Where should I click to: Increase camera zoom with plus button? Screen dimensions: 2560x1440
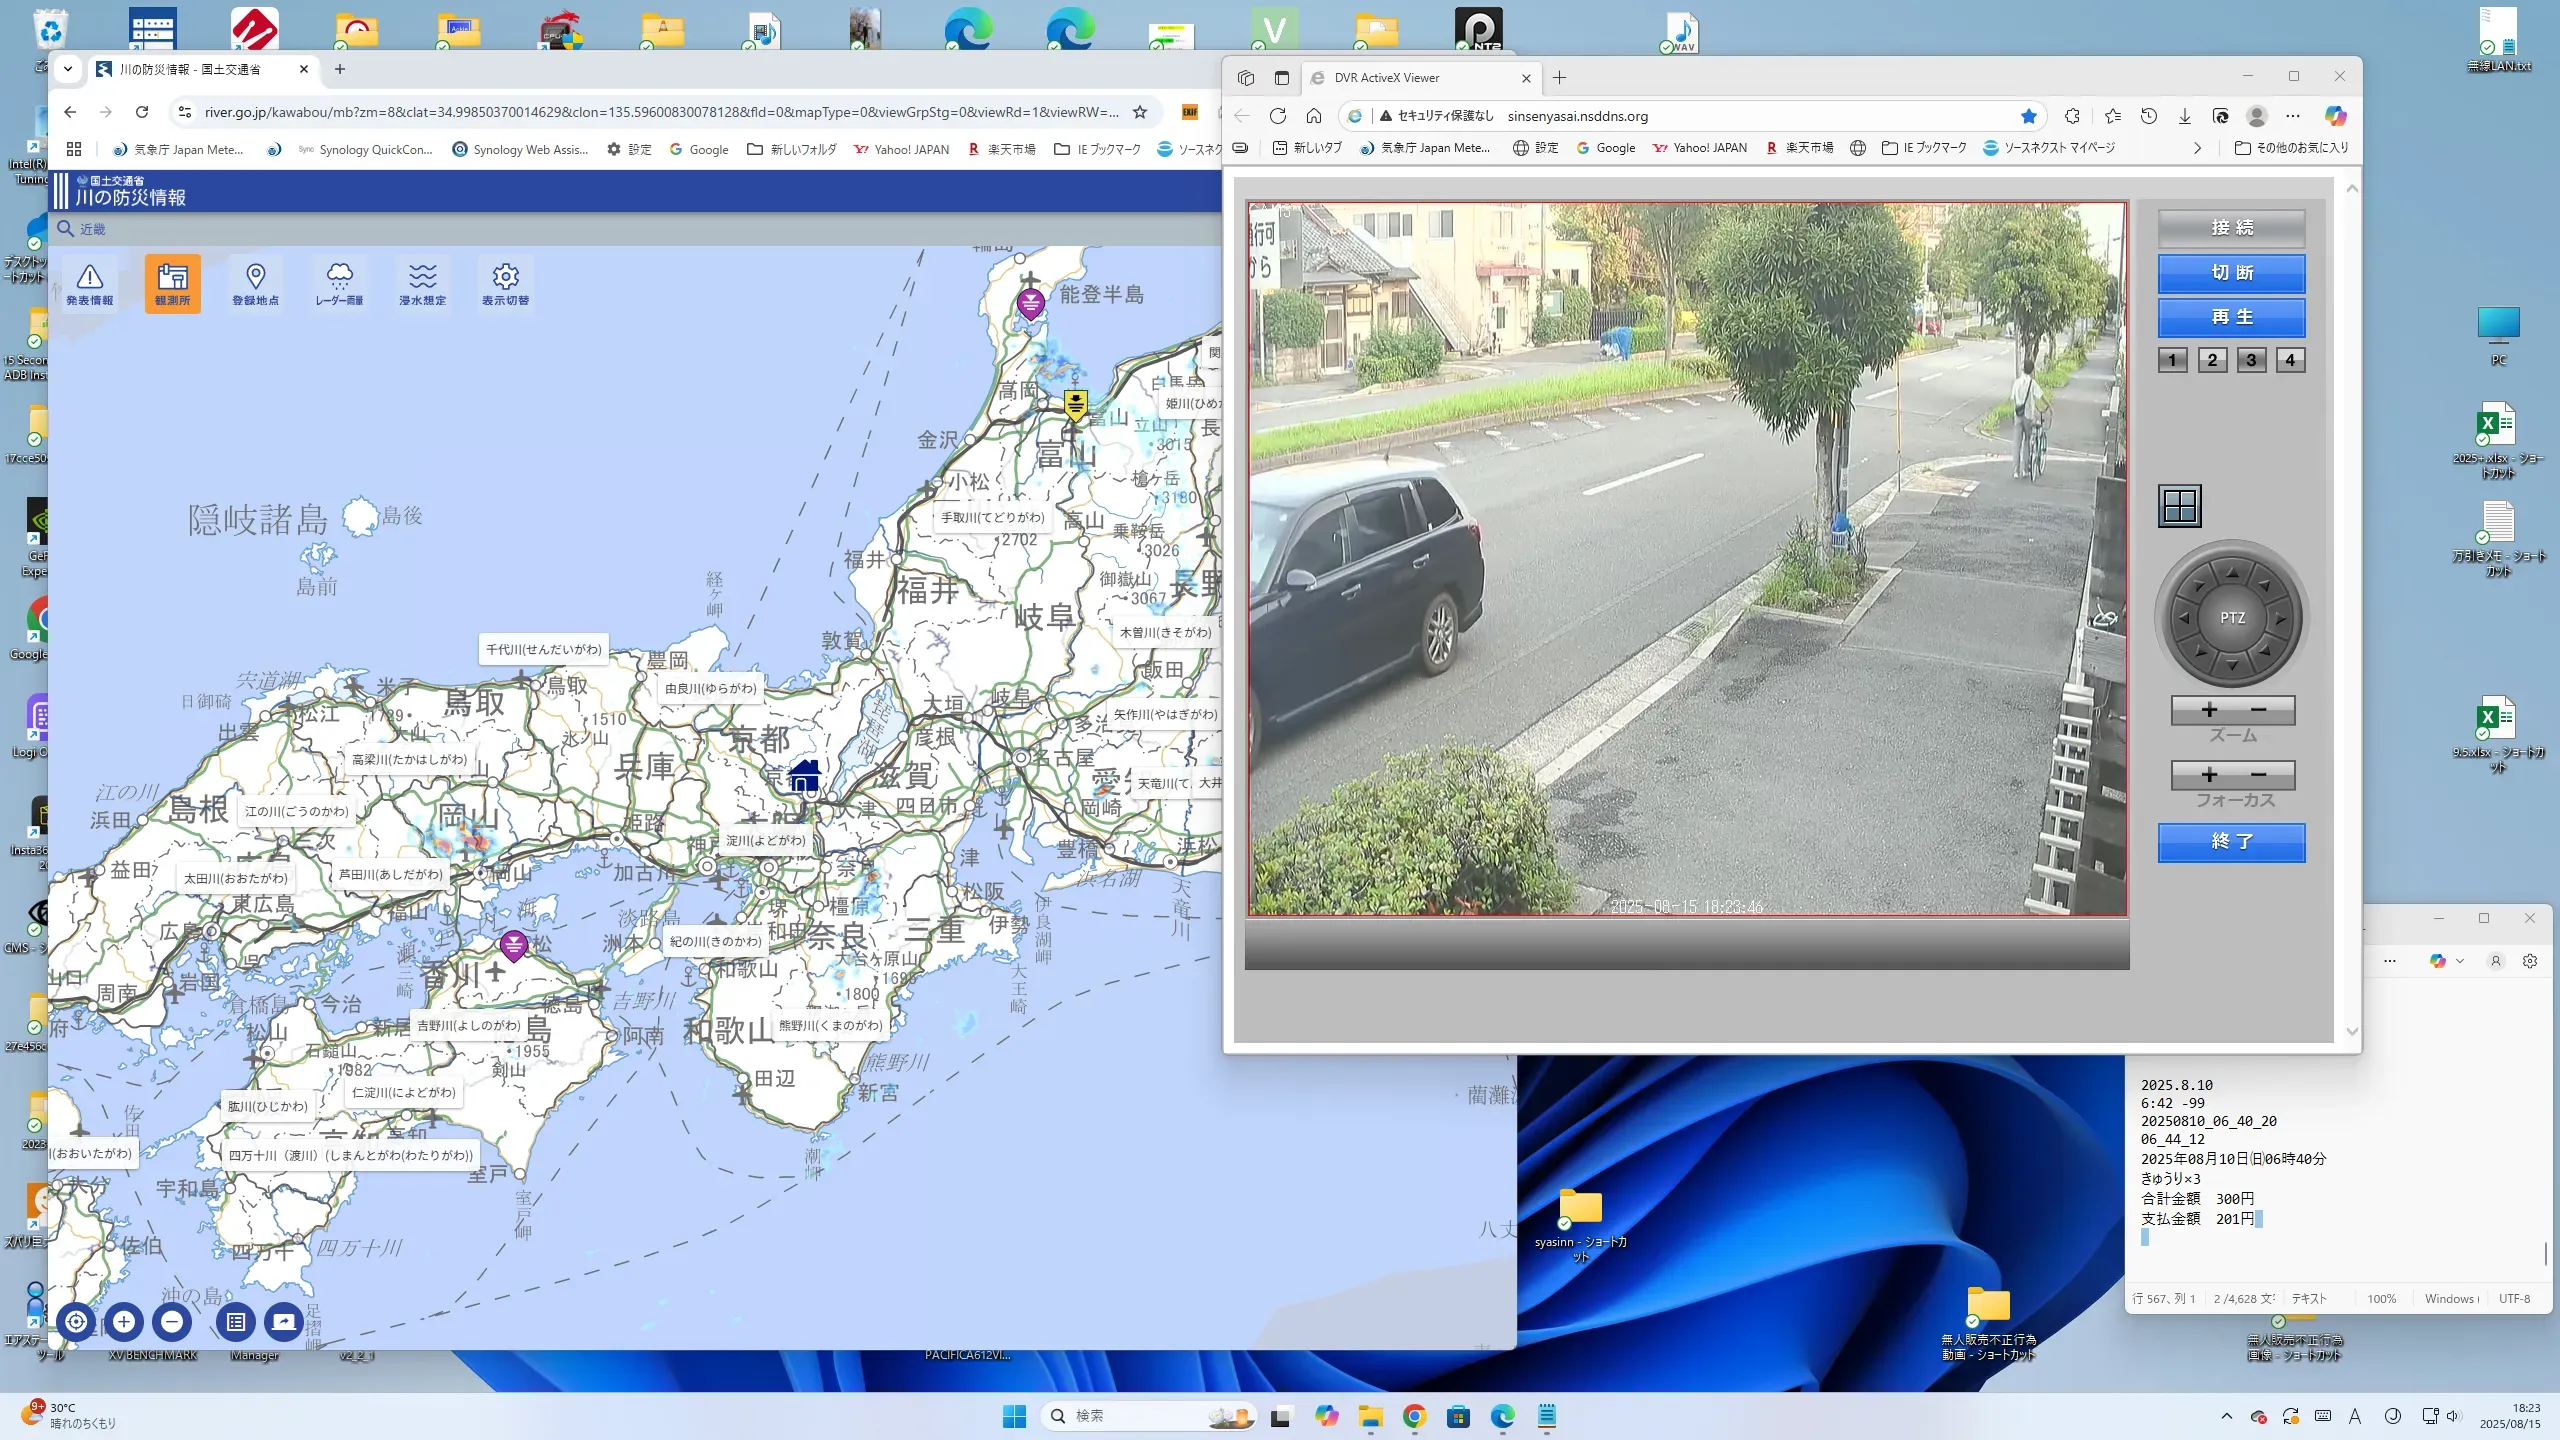point(2209,710)
